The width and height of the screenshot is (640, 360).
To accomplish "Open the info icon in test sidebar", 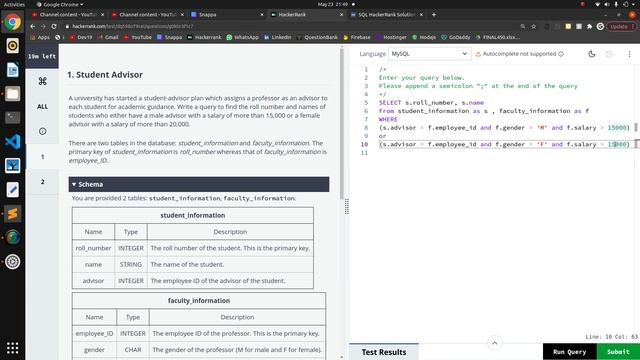I will (42, 131).
